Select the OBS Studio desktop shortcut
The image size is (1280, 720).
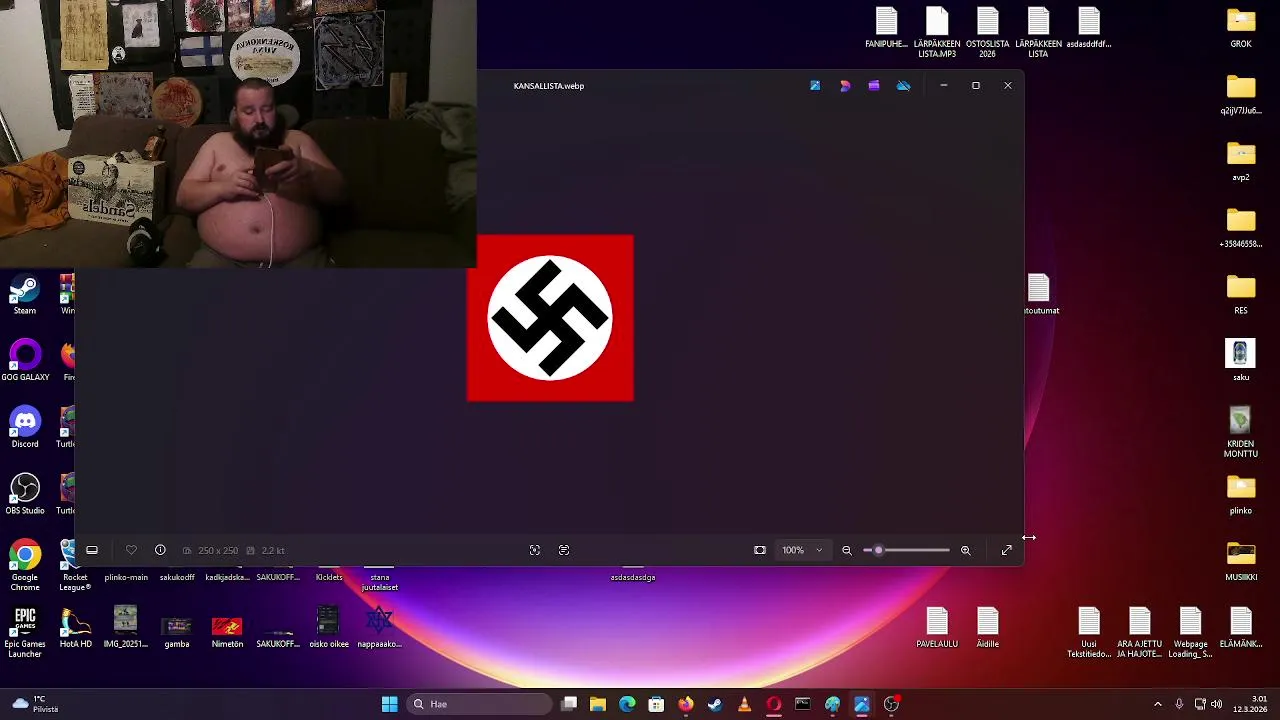point(25,495)
